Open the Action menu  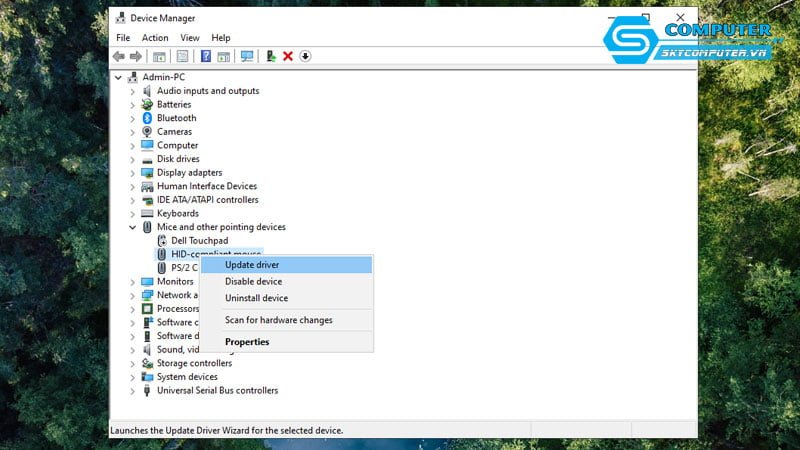(155, 38)
